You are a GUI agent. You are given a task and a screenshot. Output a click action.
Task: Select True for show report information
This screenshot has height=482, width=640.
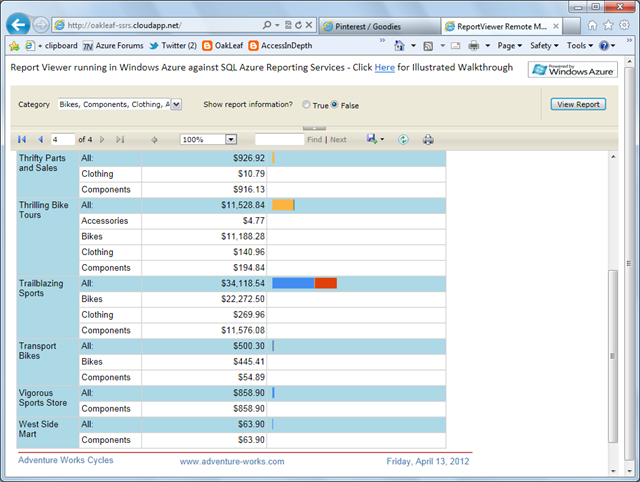306,104
